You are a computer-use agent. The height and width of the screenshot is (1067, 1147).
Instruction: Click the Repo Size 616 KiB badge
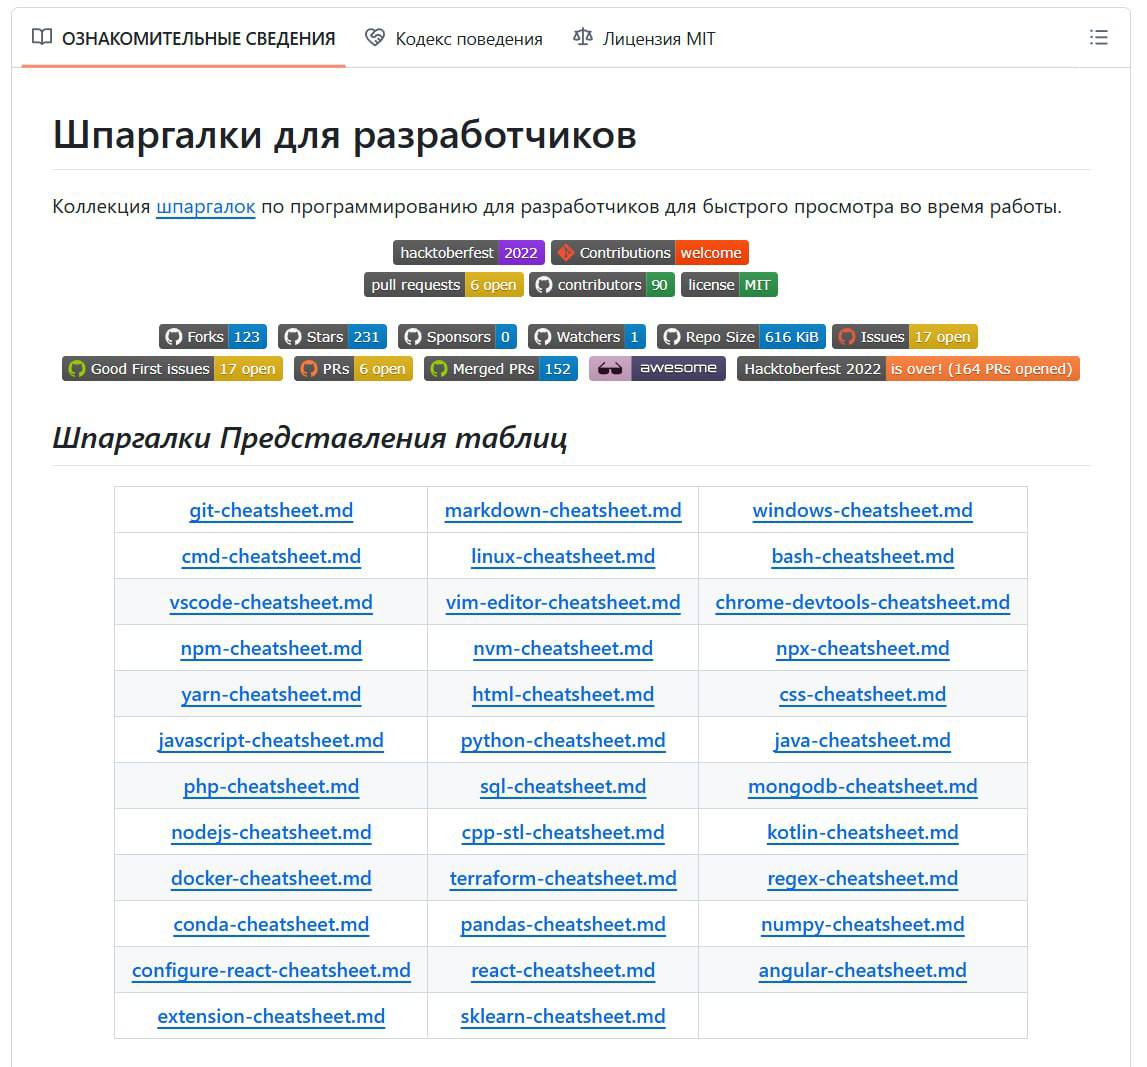coord(741,337)
